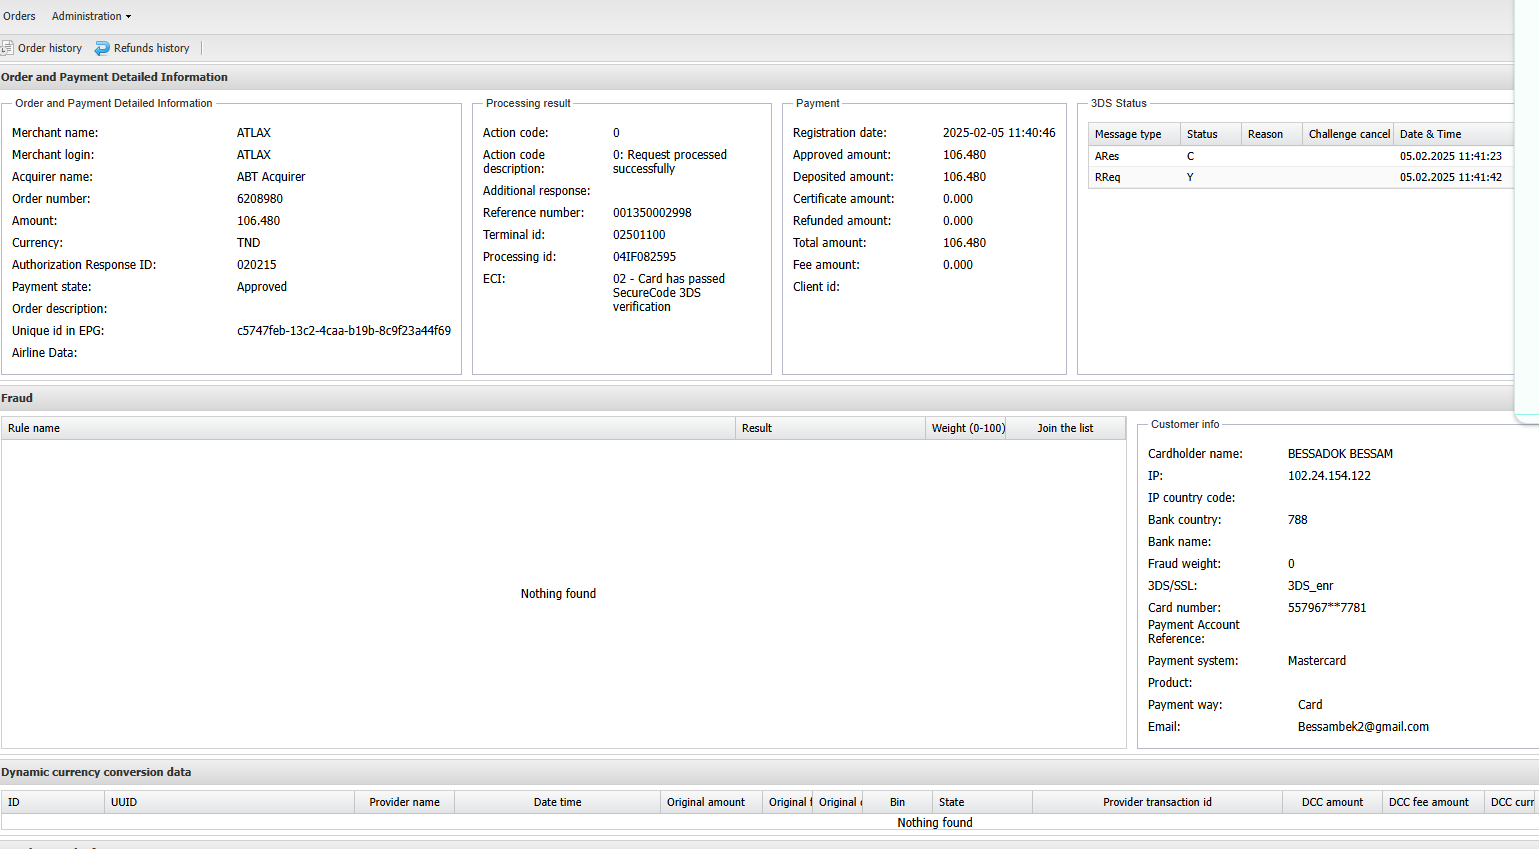Click the Provider transaction id header

(1157, 802)
